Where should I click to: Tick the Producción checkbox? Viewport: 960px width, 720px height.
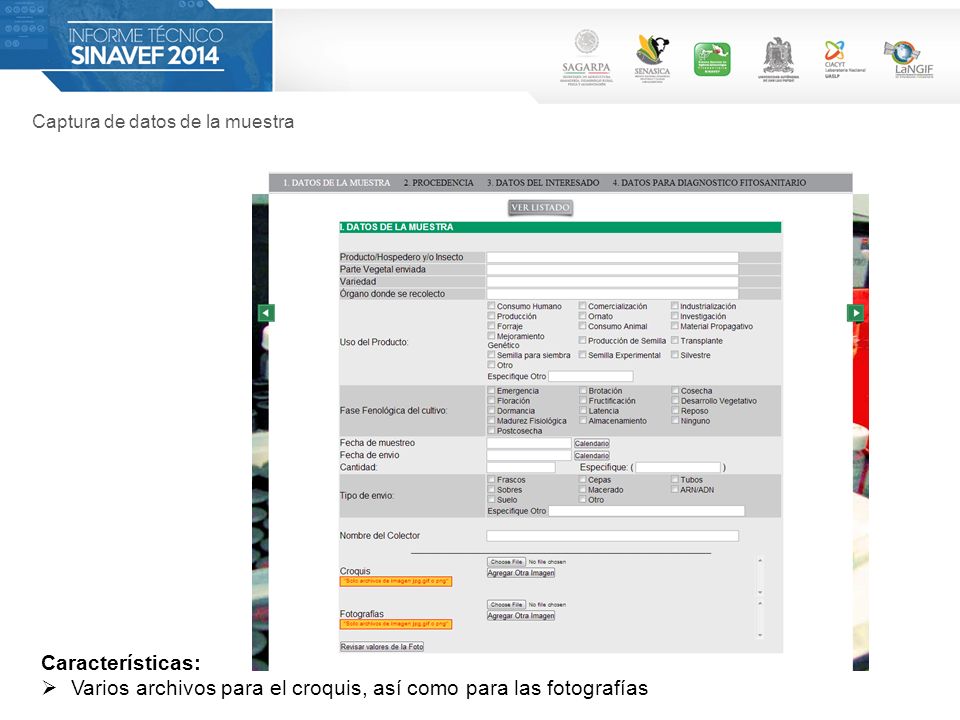pos(491,315)
